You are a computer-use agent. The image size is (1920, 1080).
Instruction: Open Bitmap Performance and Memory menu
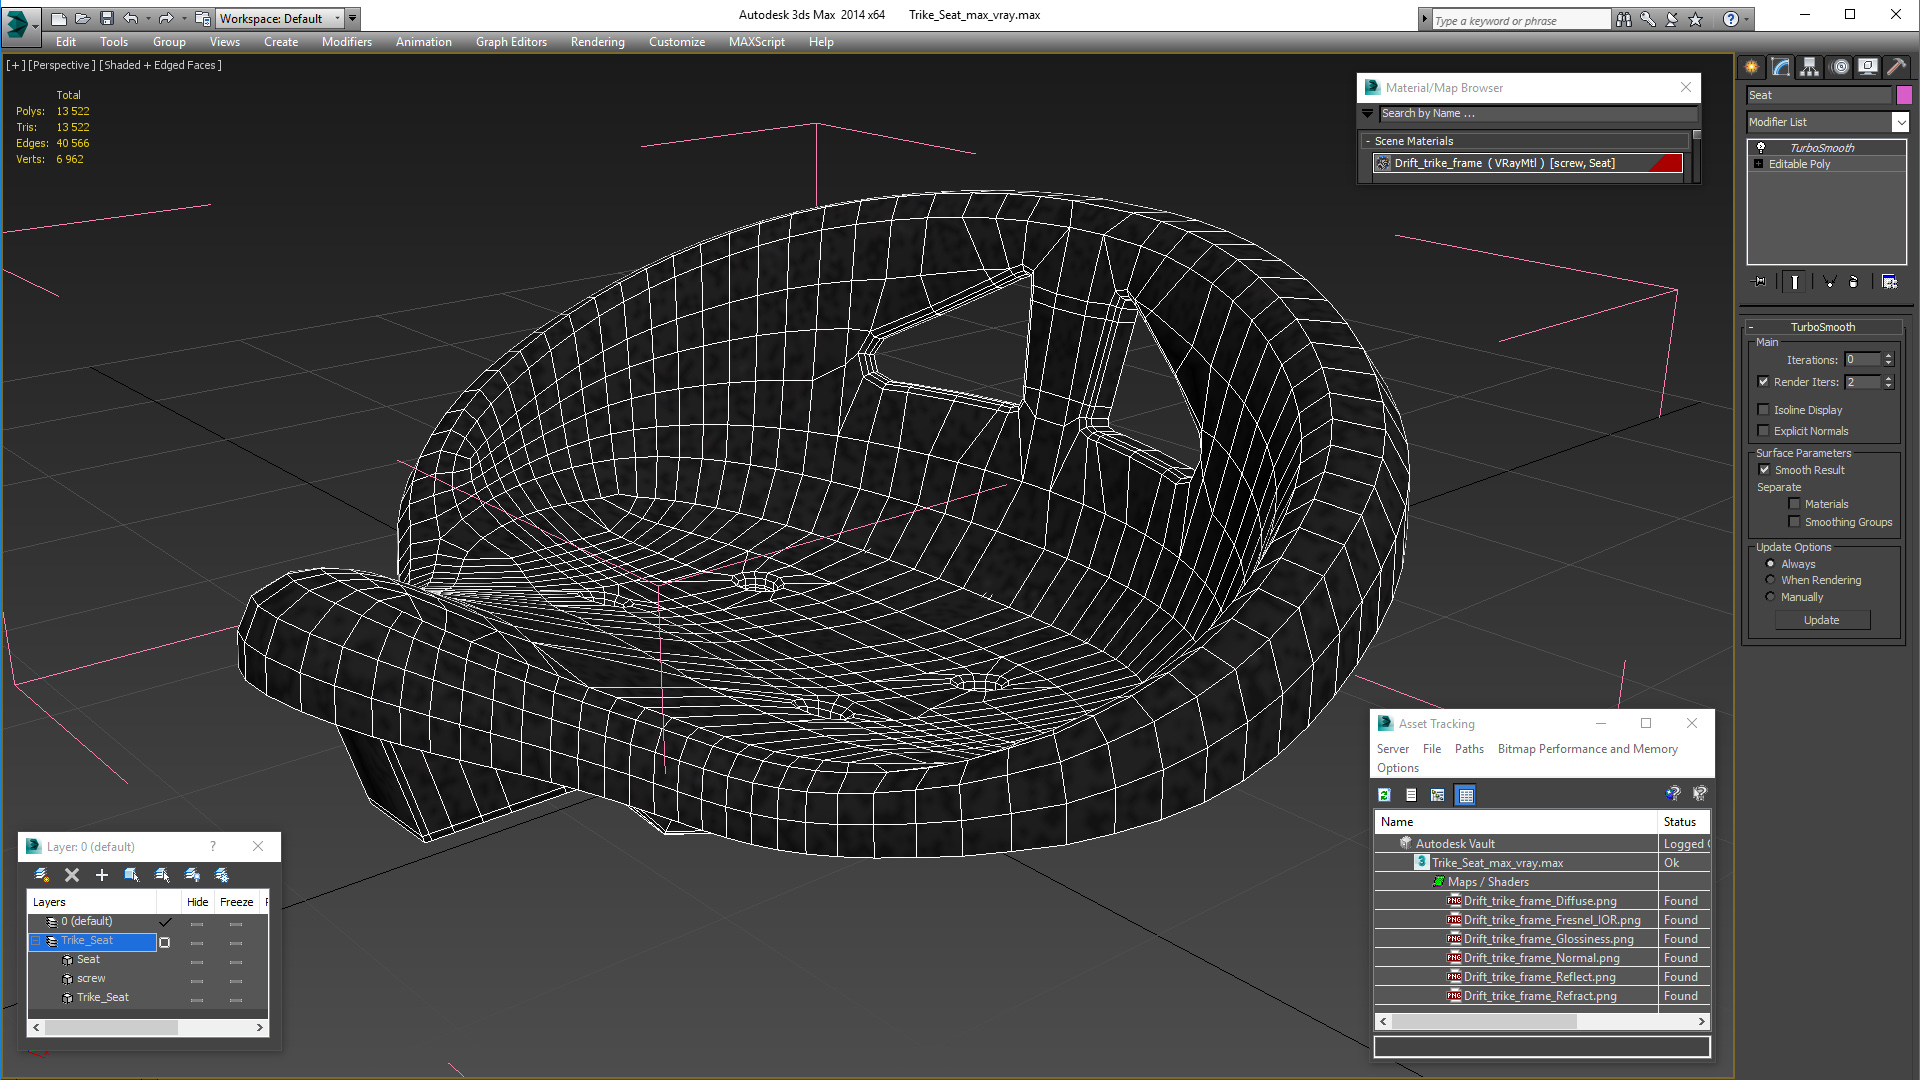point(1587,748)
